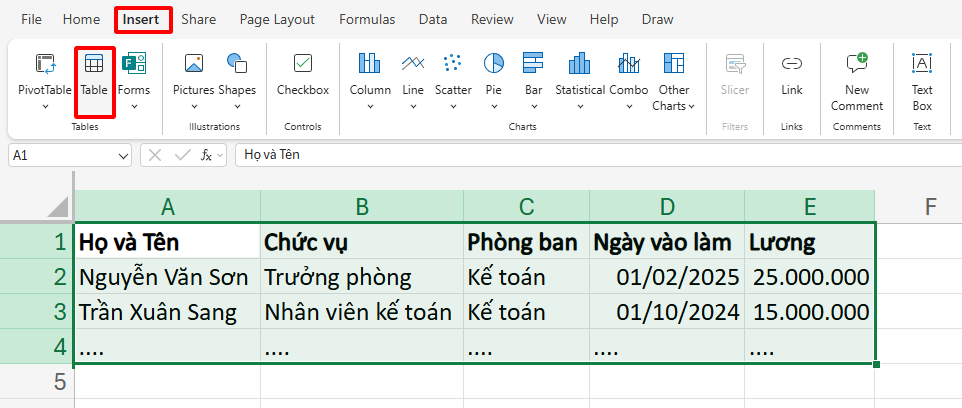Select cell 'Nhân viên kế toán'
Viewport: 962px width, 408px height.
362,312
